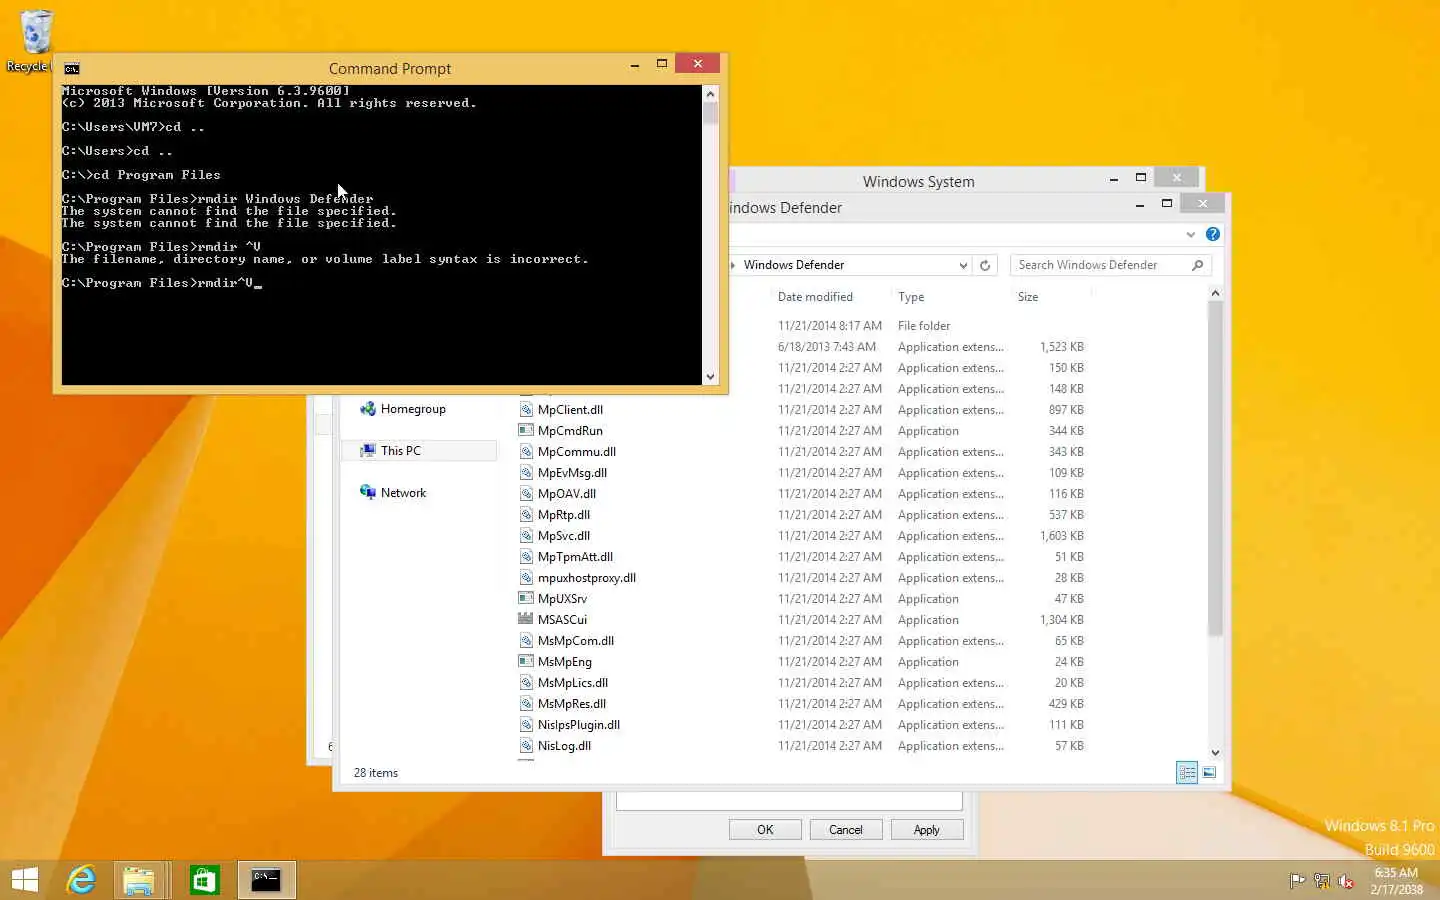This screenshot has height=900, width=1440.
Task: Select MpTpmAtt.dll file name
Action: click(575, 557)
